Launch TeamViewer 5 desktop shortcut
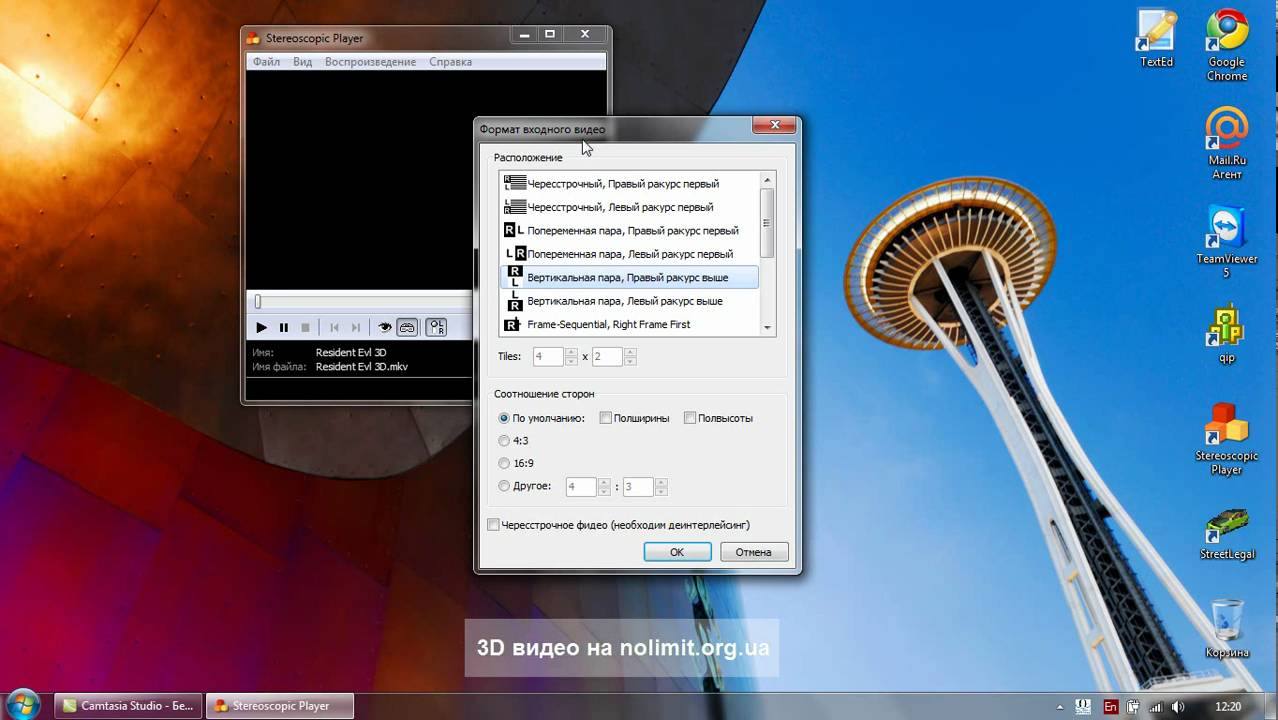Image resolution: width=1278 pixels, height=720 pixels. tap(1227, 242)
